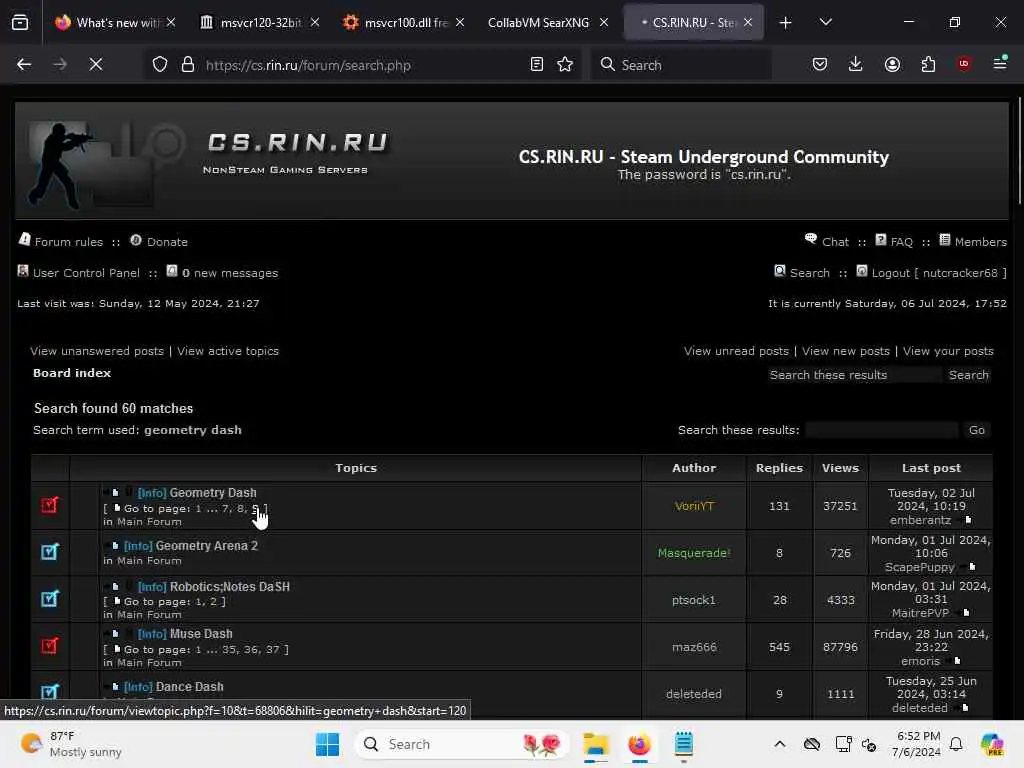Click the input beside 'Search these results:'
This screenshot has width=1024, height=768.
(881, 430)
